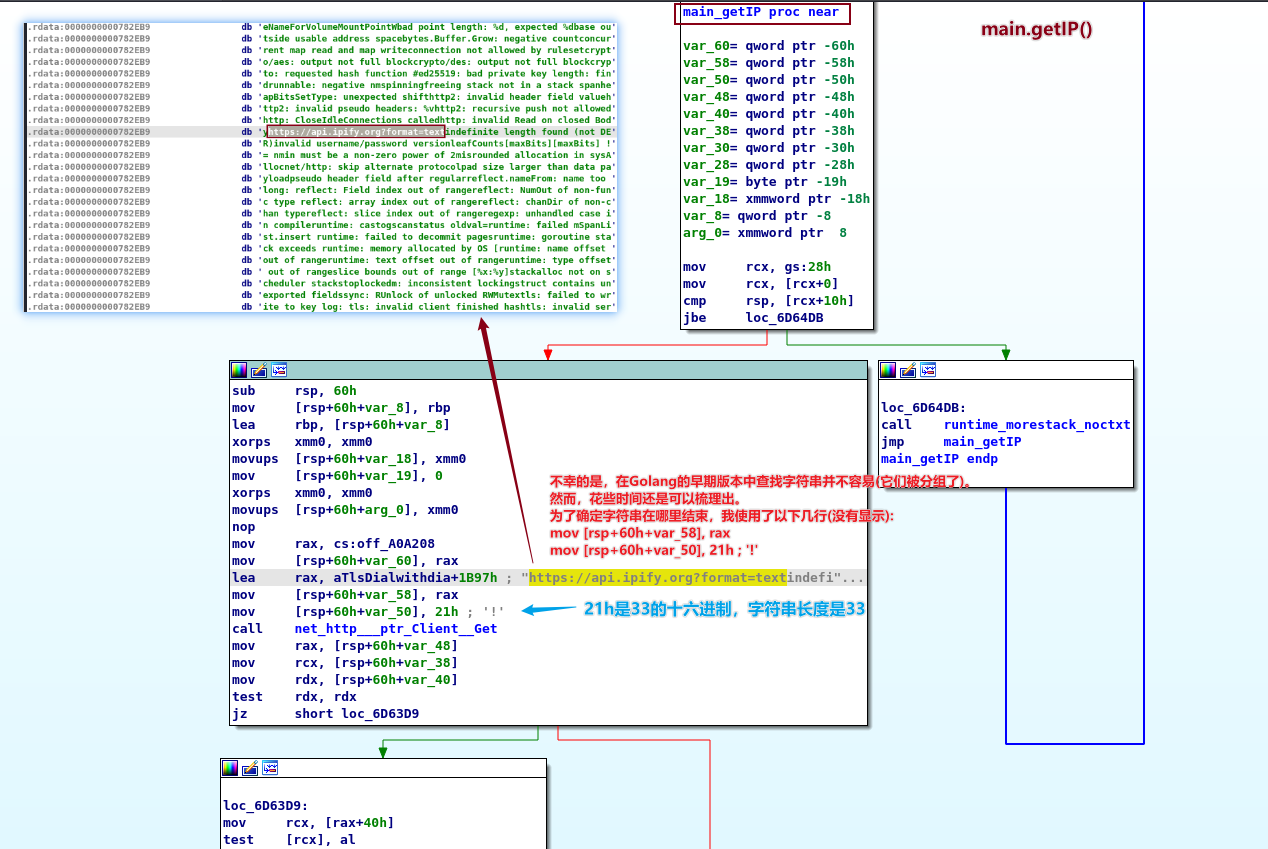Click yellow highlighted URL comment in lea line
Screen dimensions: 1268x849
(x=657, y=578)
